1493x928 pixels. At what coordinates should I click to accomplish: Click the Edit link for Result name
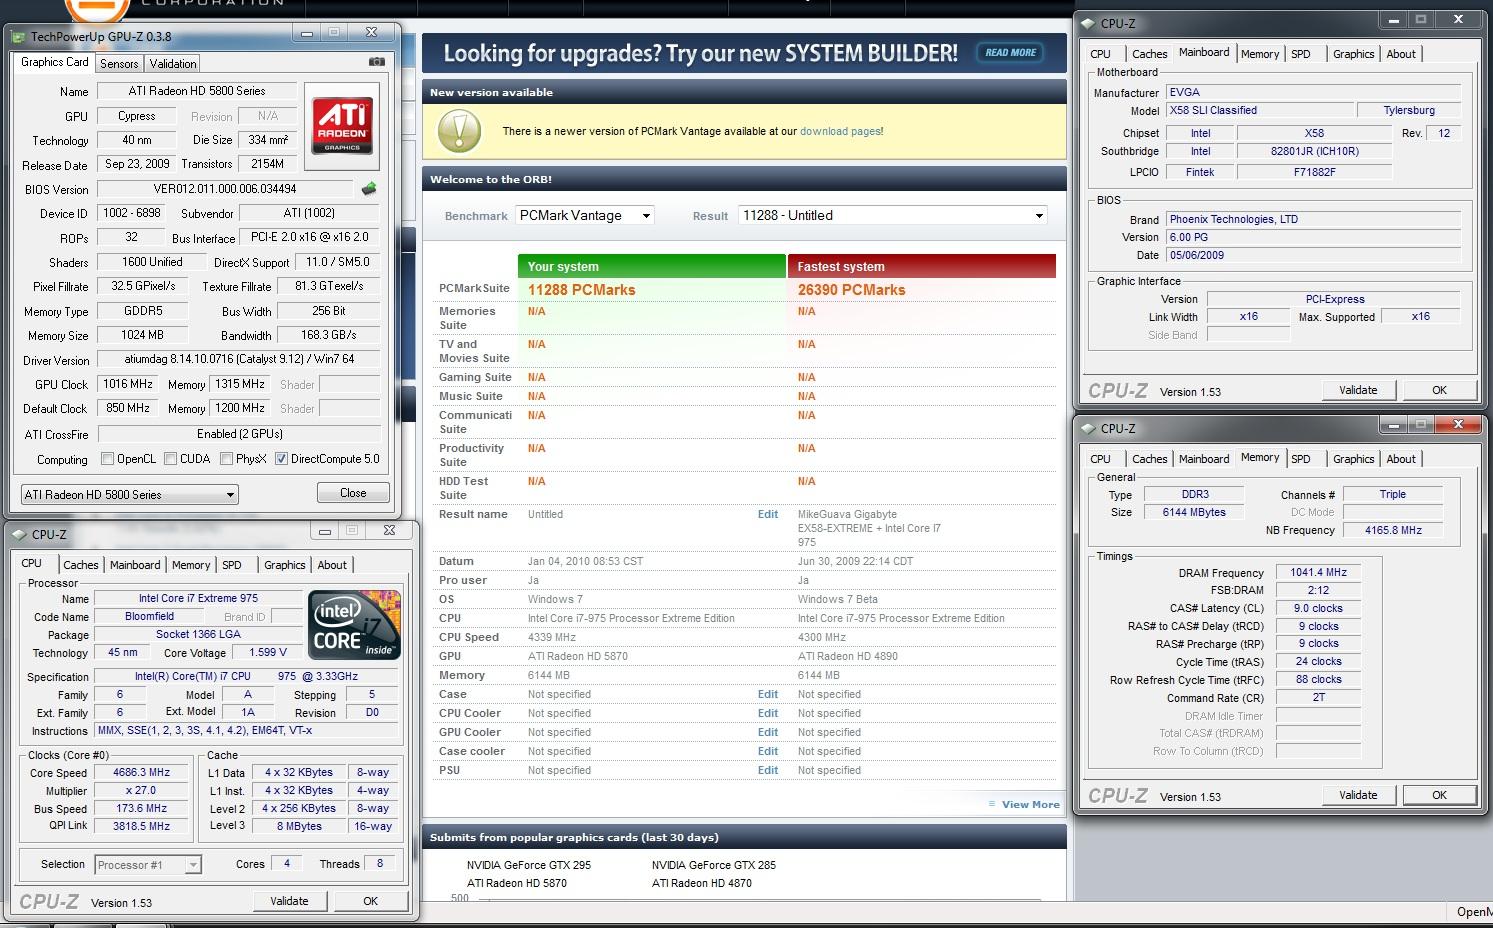tap(768, 514)
